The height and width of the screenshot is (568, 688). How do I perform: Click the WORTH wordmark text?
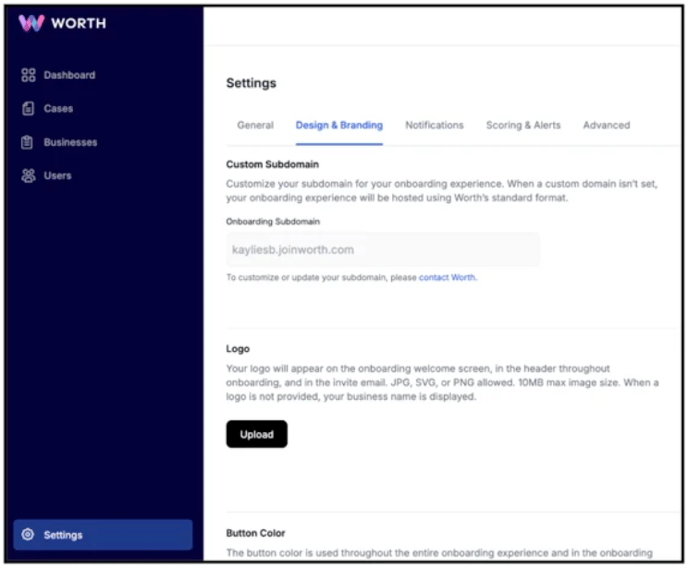(x=78, y=23)
